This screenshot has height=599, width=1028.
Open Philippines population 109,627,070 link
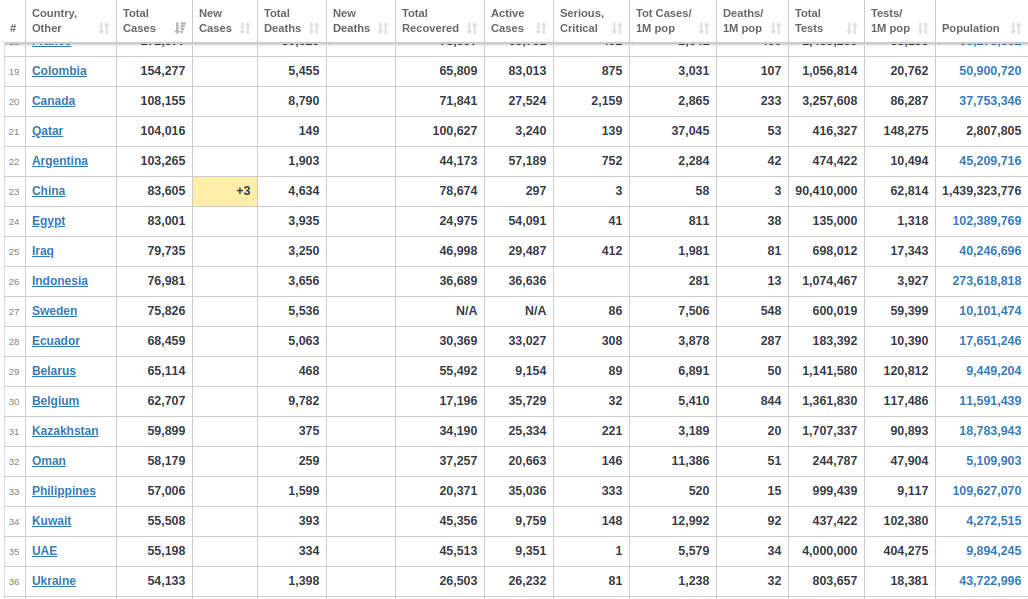click(x=987, y=491)
